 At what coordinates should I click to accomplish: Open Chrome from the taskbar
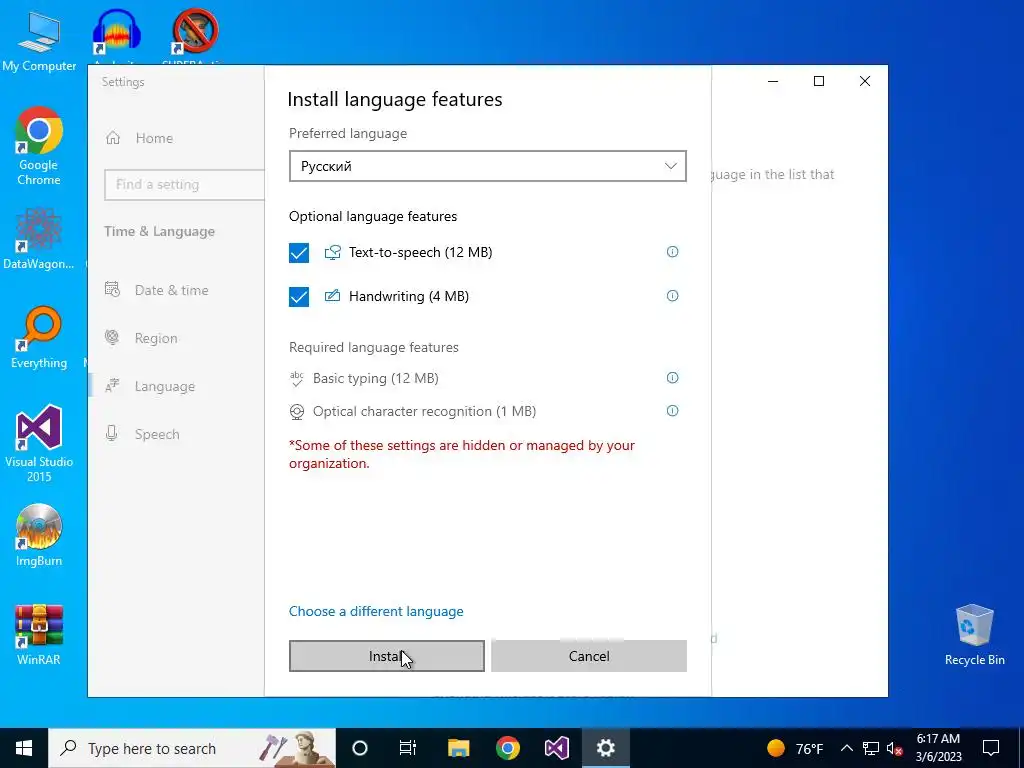click(507, 748)
